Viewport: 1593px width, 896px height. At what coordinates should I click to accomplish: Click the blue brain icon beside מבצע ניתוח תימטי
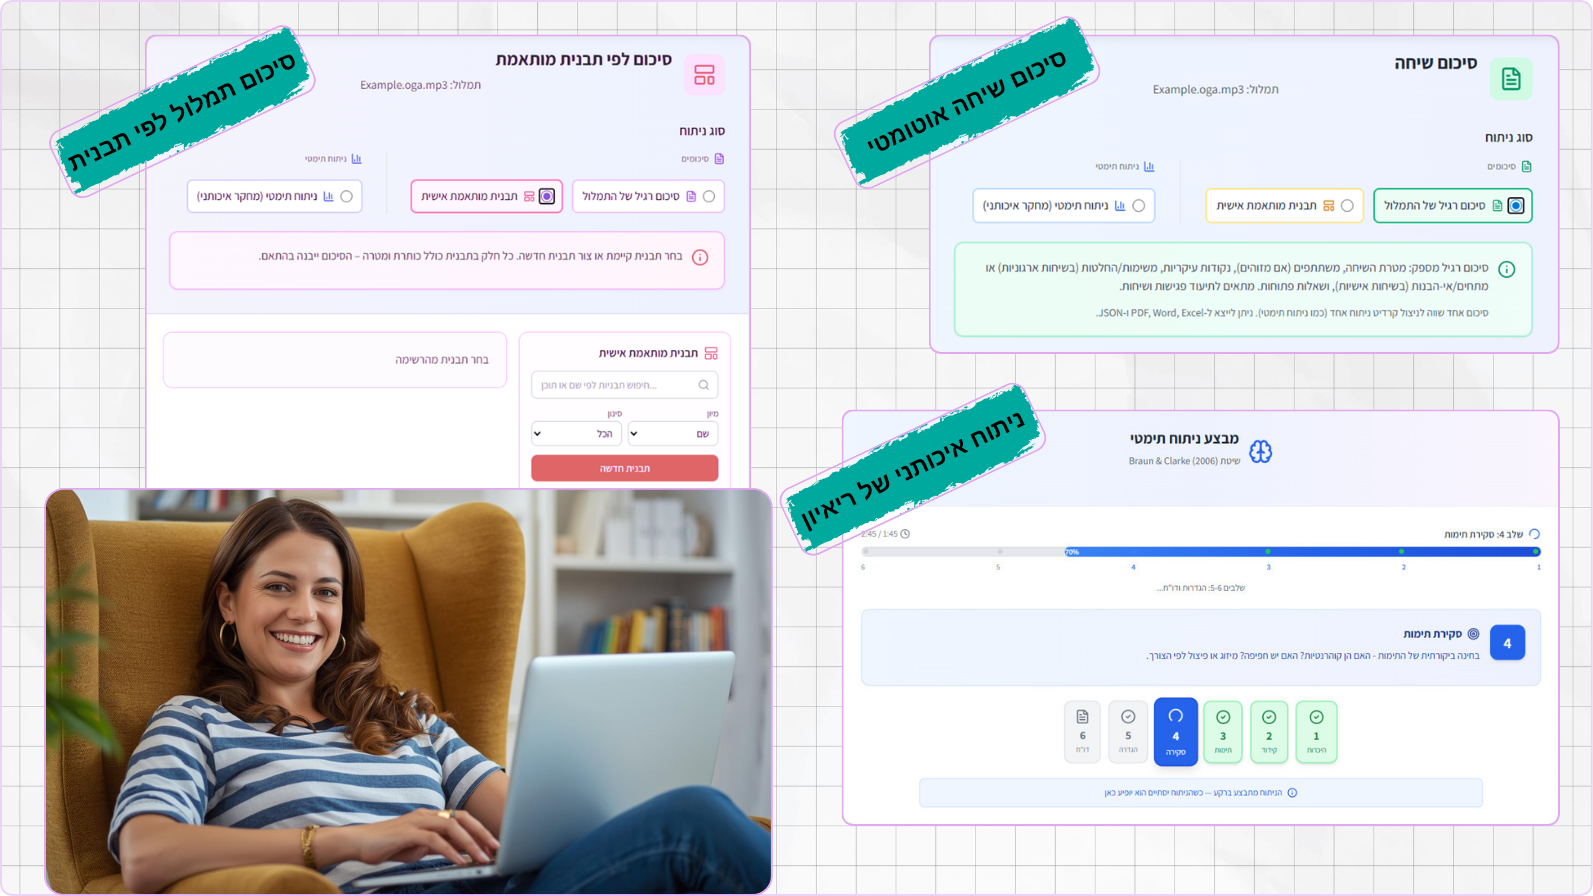coord(1260,452)
